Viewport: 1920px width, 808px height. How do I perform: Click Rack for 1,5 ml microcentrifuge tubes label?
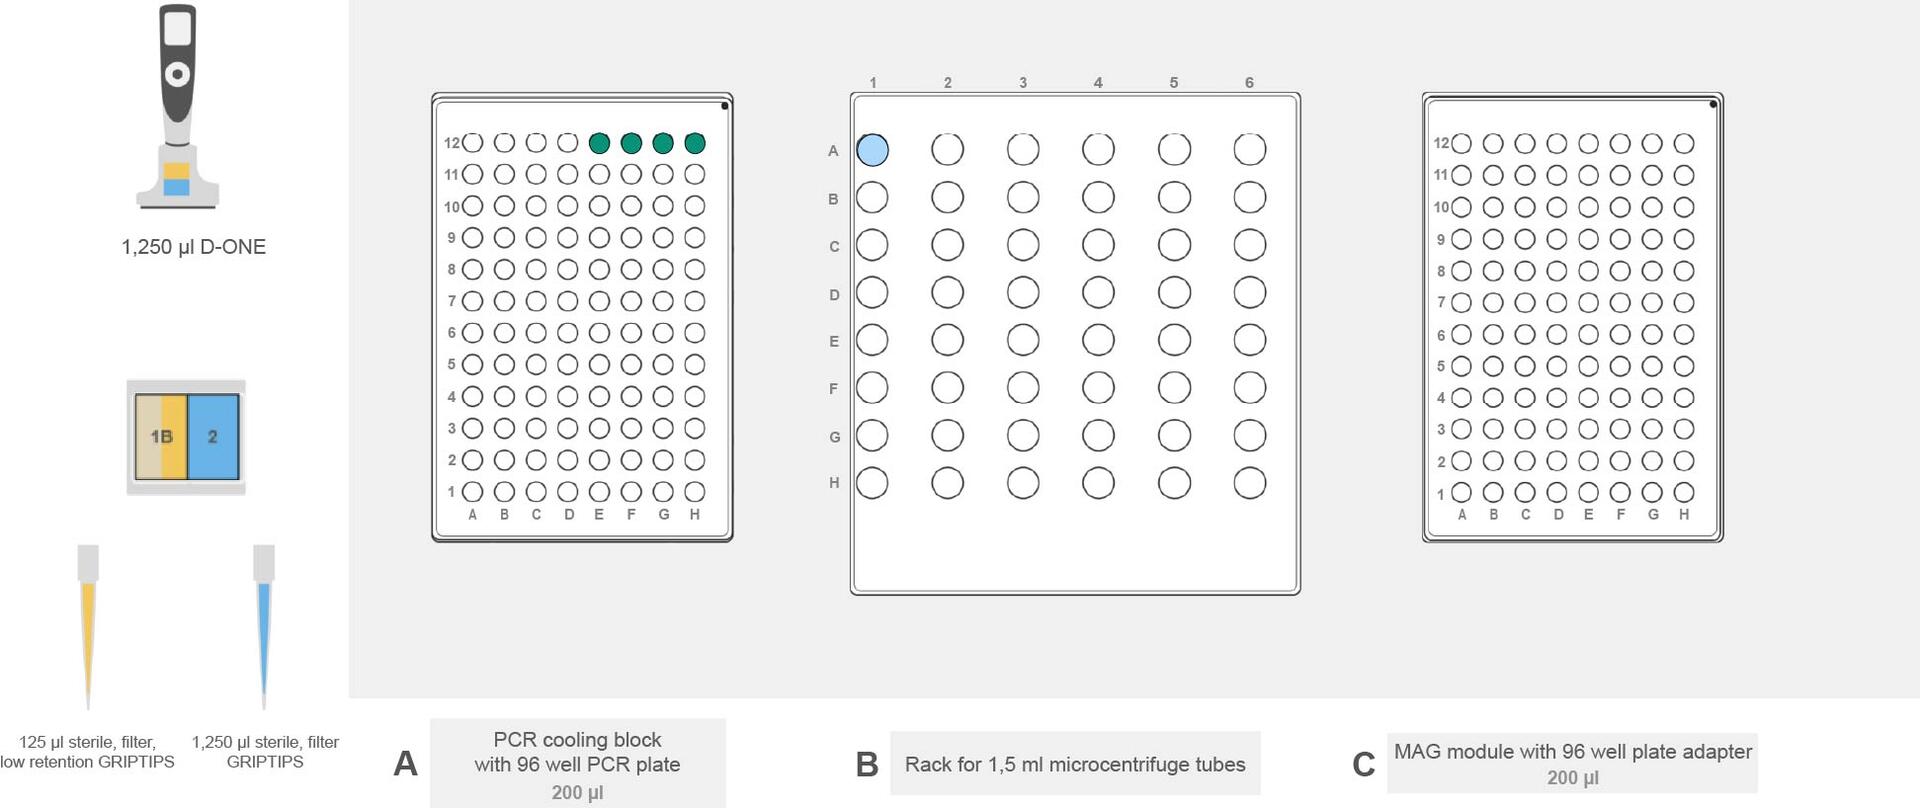pyautogui.click(x=1075, y=764)
